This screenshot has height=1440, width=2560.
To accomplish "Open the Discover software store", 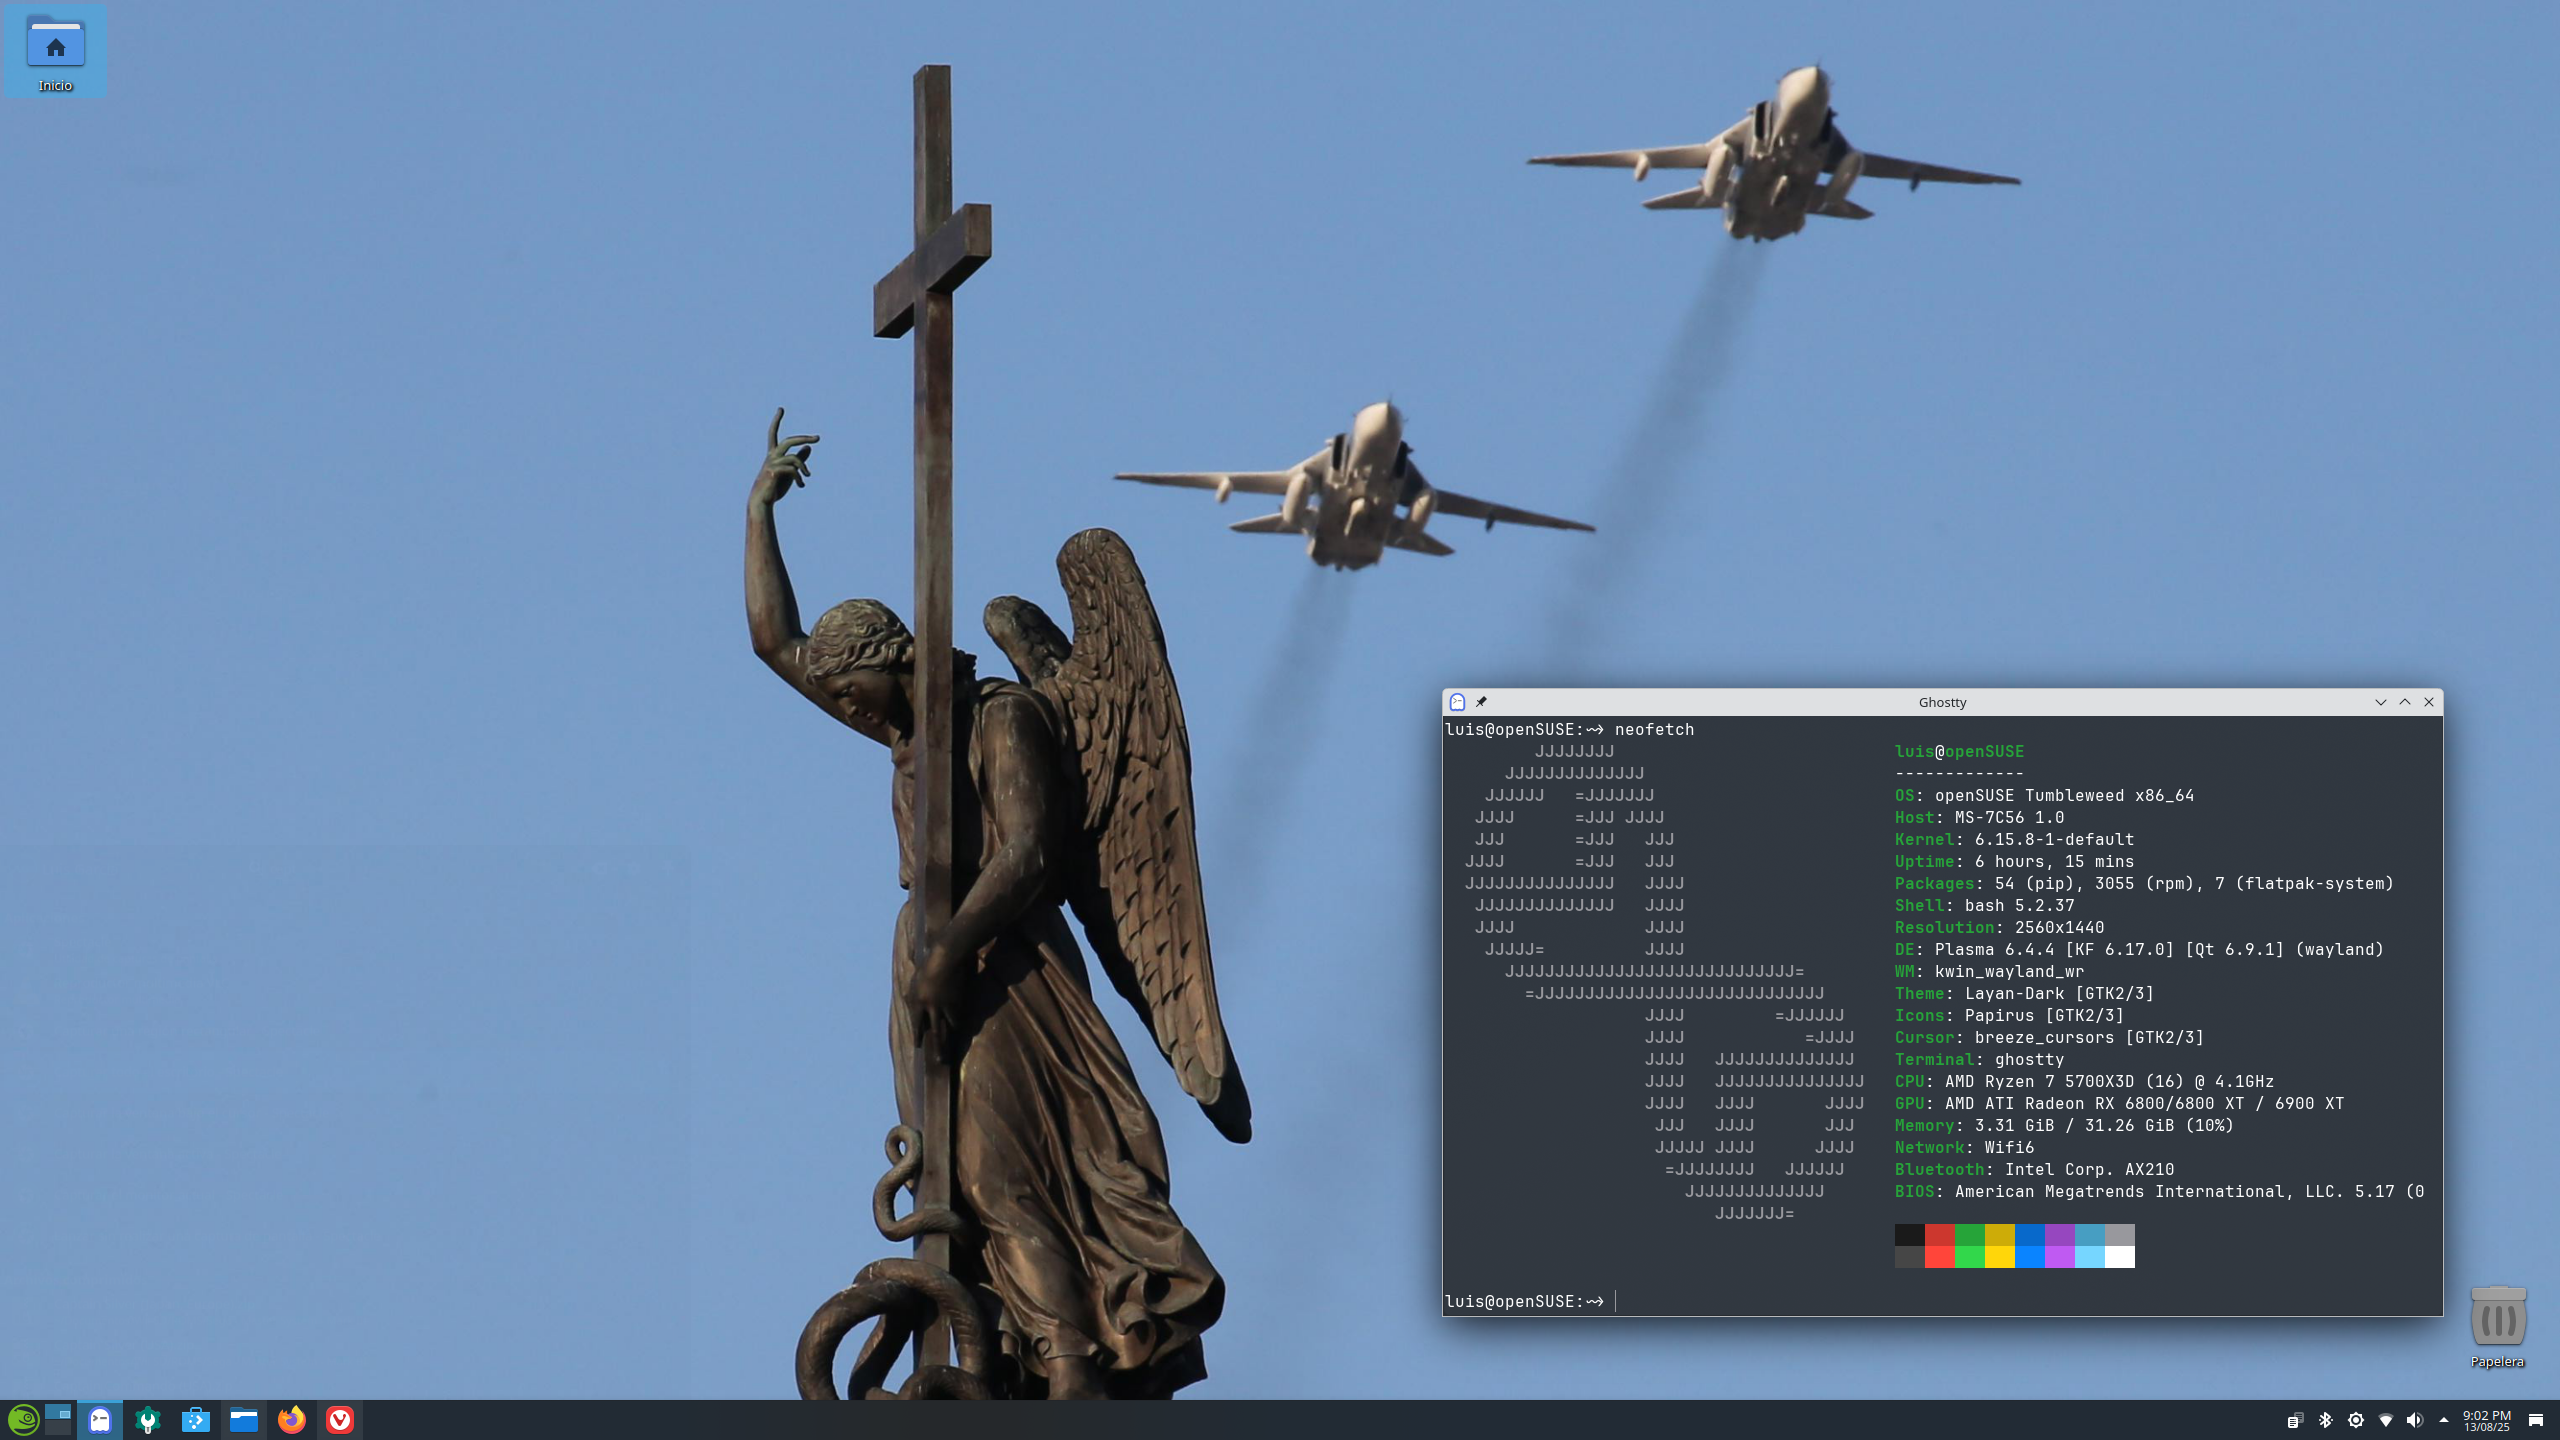I will 196,1420.
